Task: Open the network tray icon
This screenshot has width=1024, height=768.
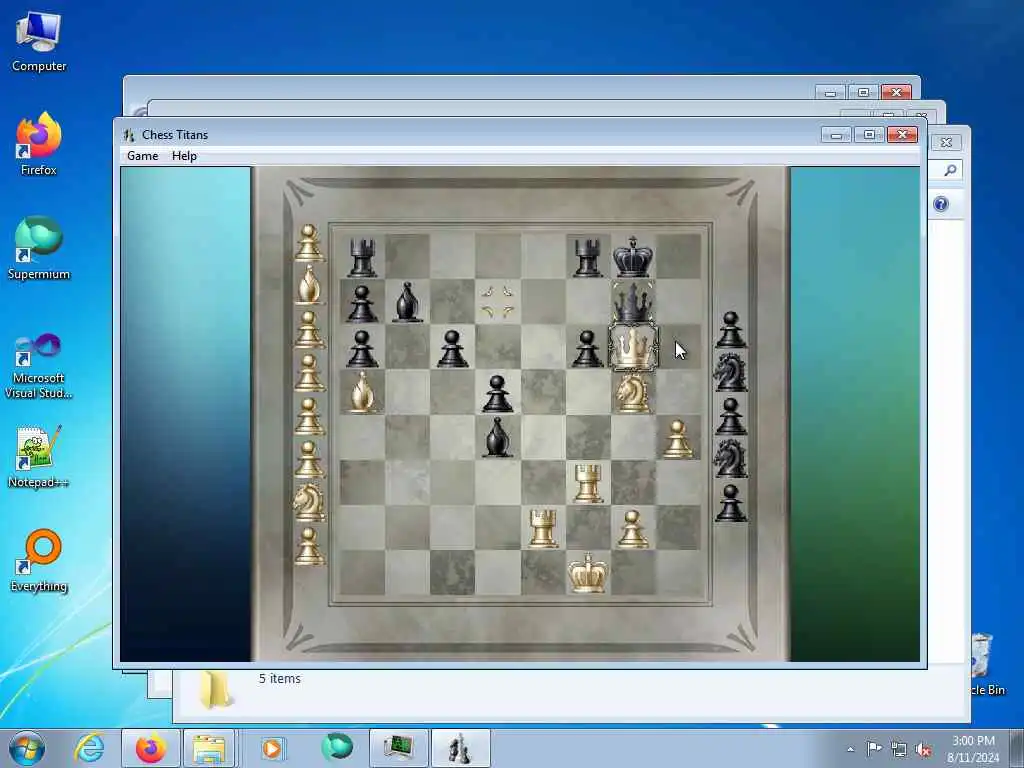Action: pos(899,750)
